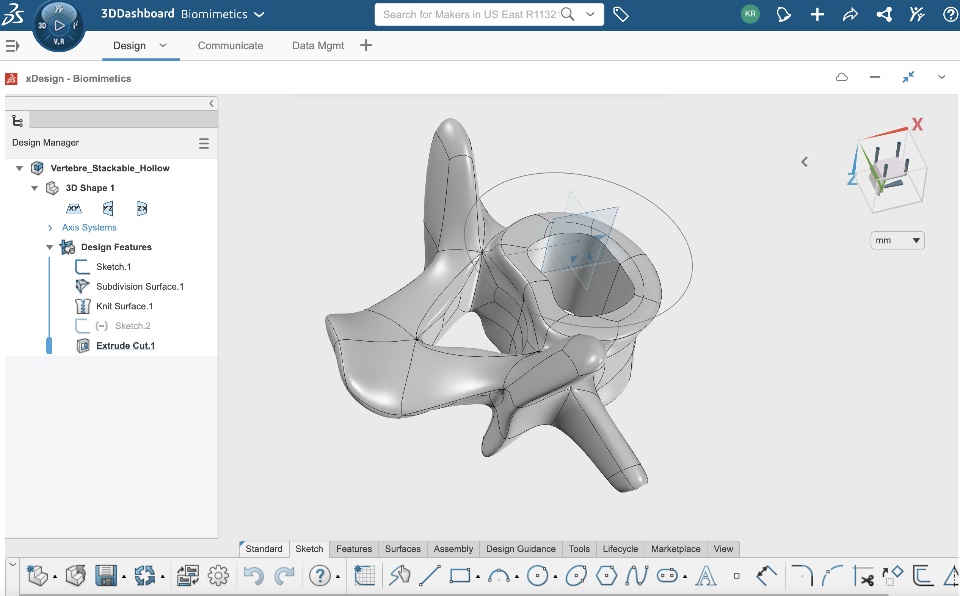Expand Axis Systems node

tap(50, 228)
